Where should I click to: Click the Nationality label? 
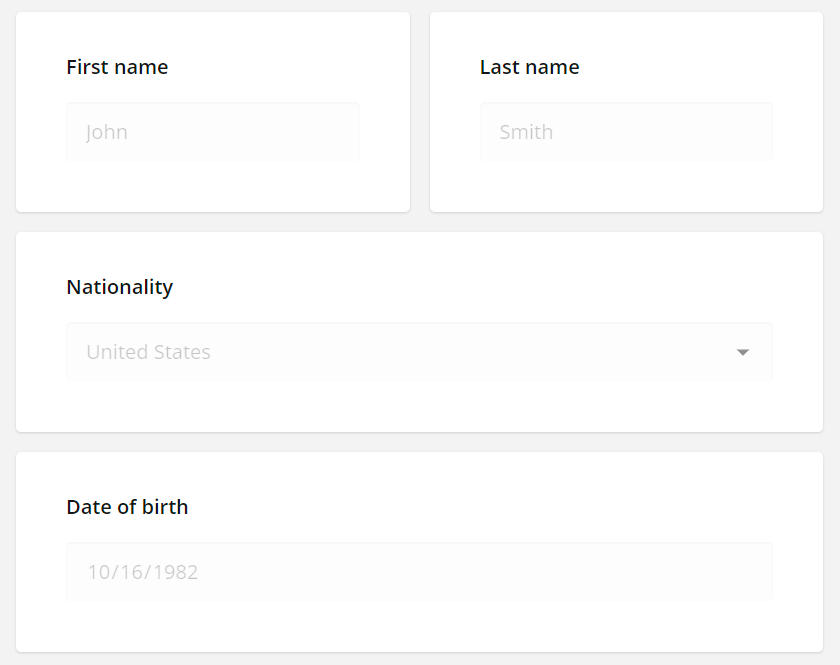pyautogui.click(x=119, y=287)
